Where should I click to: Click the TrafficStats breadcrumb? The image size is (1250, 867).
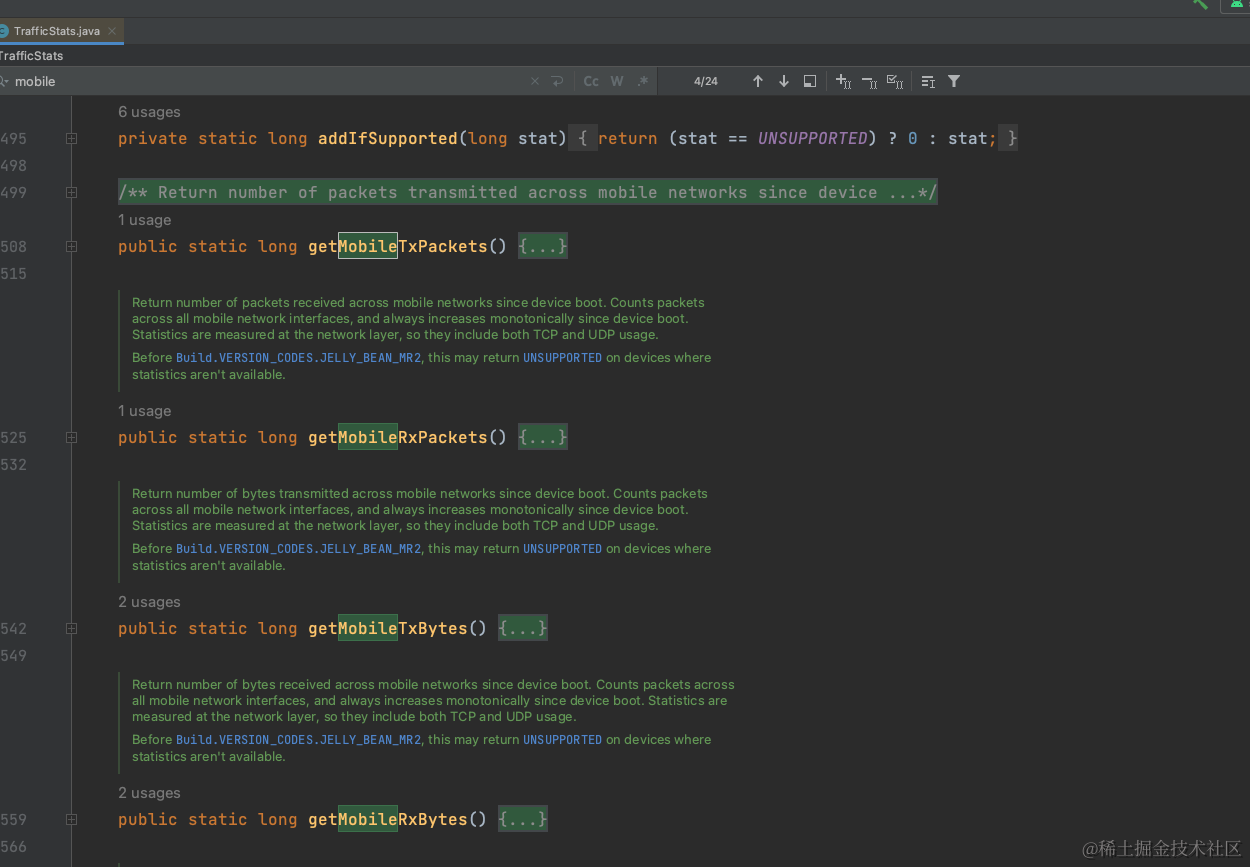pyautogui.click(x=31, y=56)
